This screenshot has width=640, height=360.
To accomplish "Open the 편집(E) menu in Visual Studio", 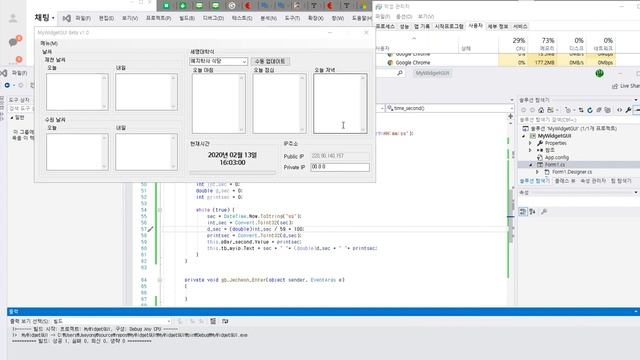I will pos(106,18).
